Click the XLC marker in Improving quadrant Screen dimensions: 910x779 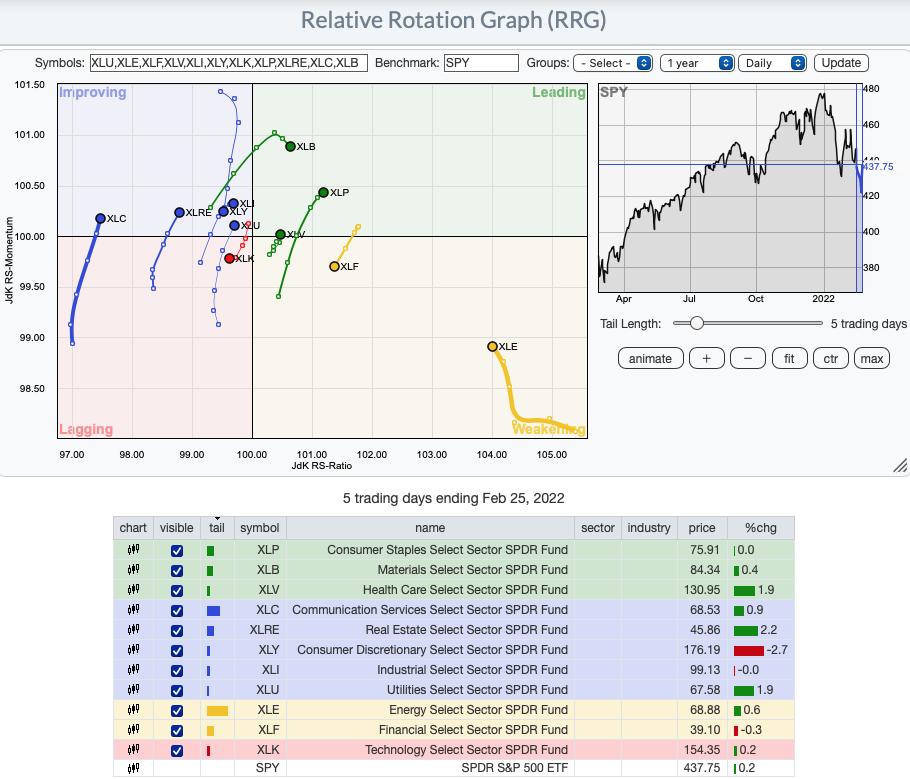[100, 218]
